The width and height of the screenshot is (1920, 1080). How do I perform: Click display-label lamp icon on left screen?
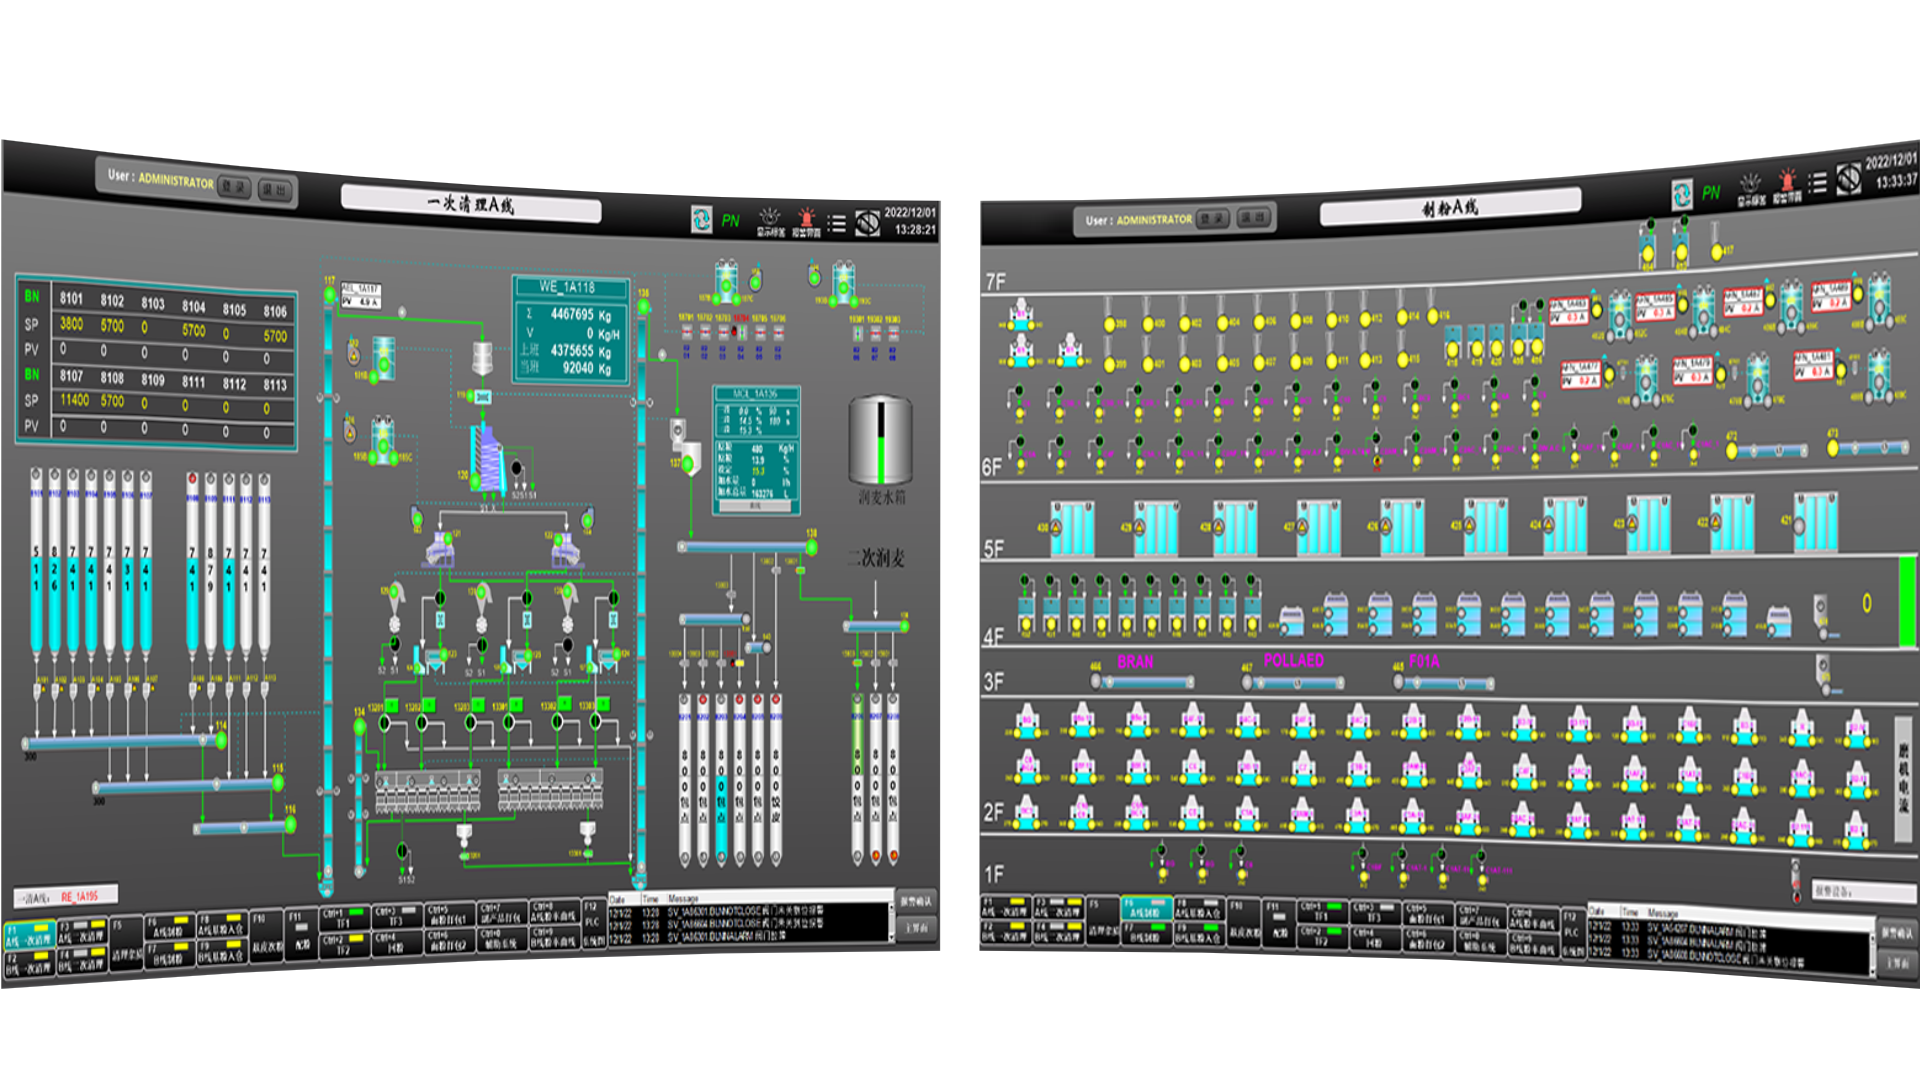click(x=768, y=219)
